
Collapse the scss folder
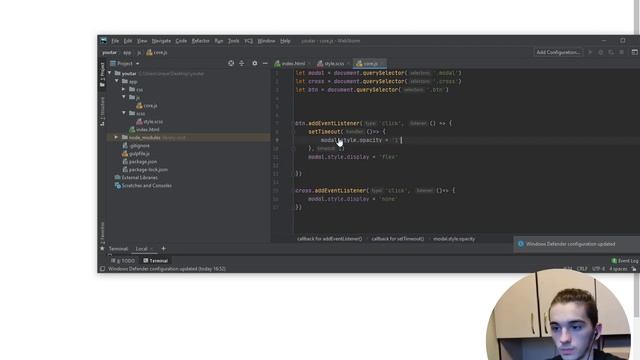[124, 113]
